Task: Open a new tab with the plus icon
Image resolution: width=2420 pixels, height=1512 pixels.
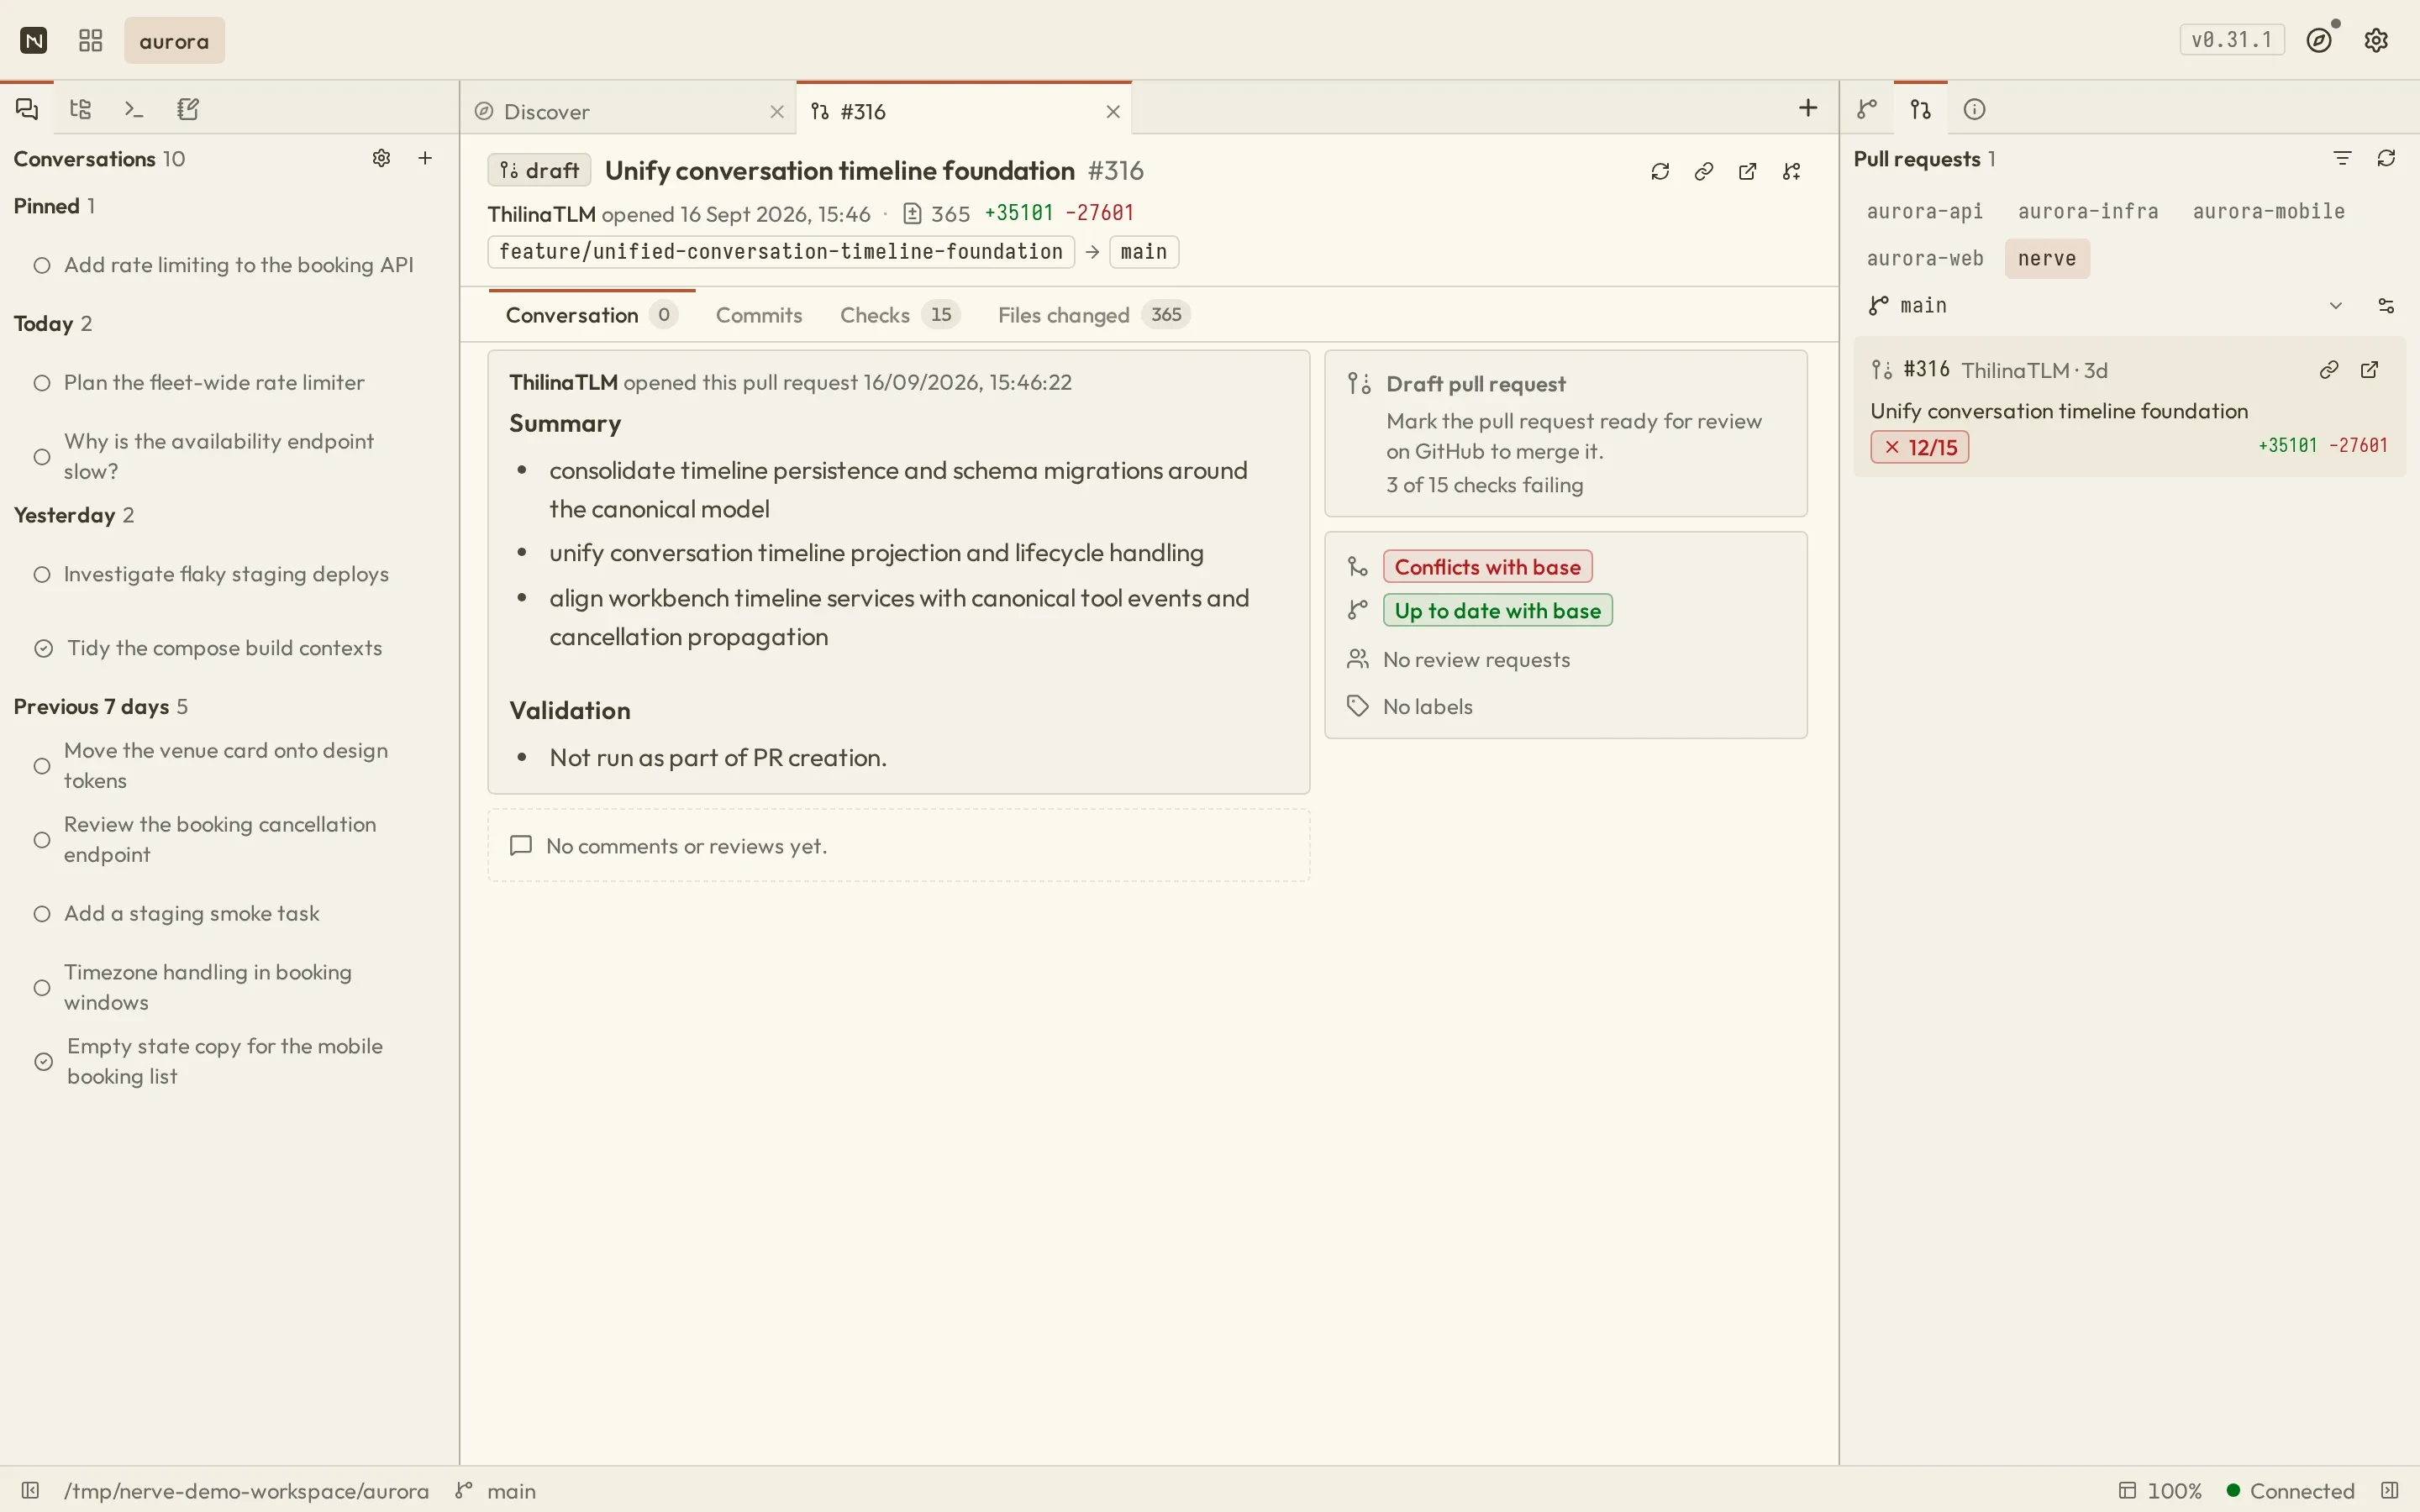Action: [x=1808, y=108]
